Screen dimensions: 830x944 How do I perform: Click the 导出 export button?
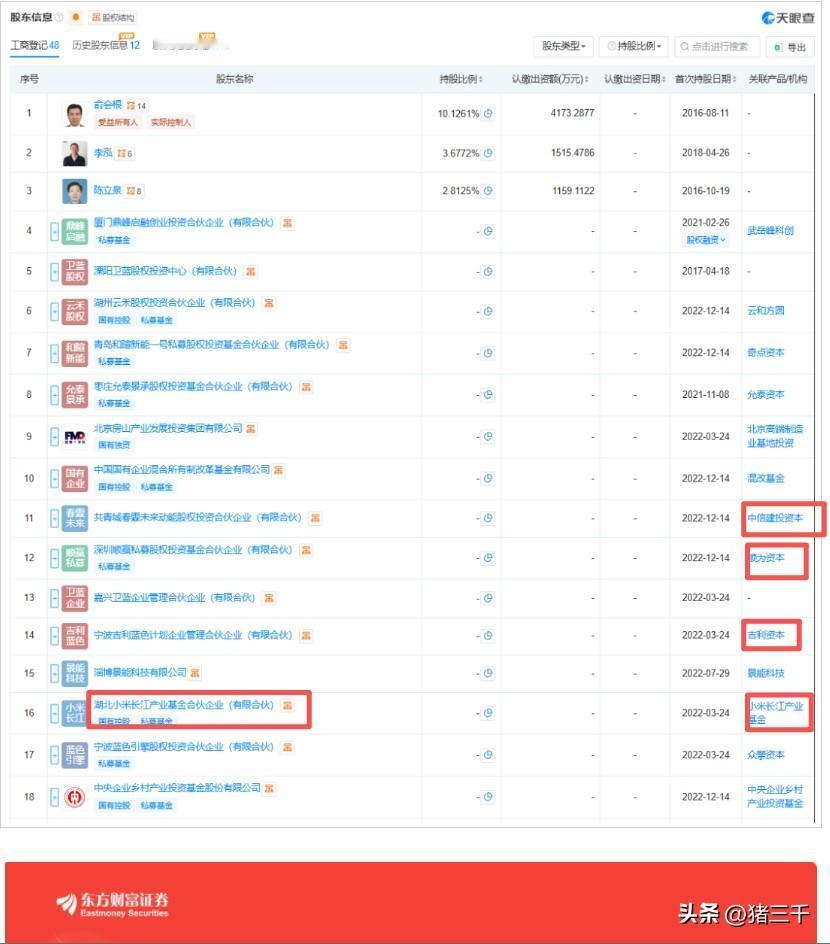tap(790, 47)
